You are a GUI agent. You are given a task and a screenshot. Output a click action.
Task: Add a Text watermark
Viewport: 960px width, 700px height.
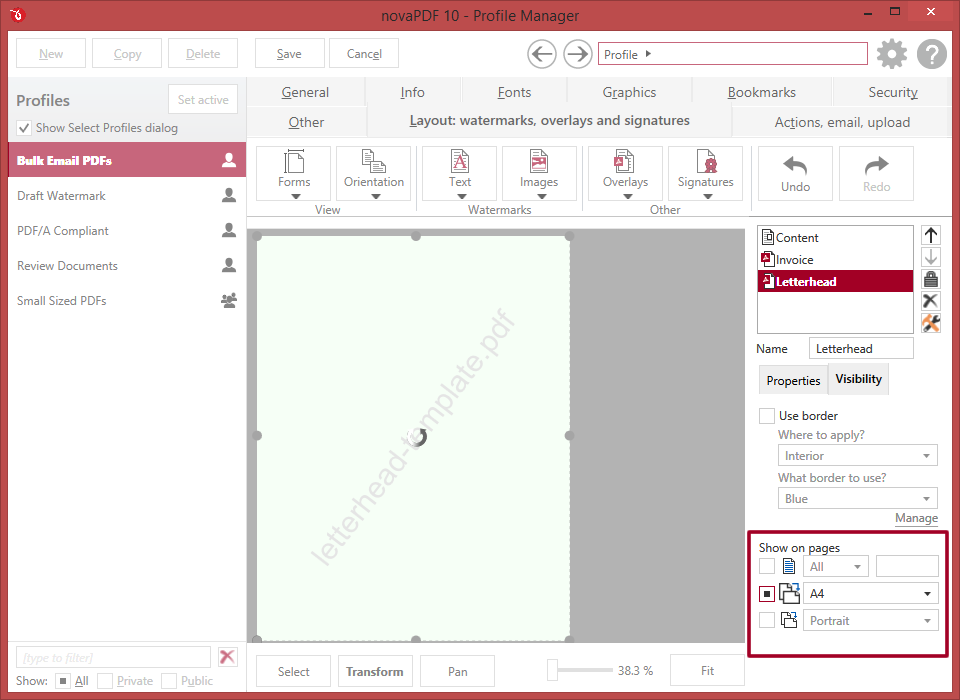click(459, 173)
